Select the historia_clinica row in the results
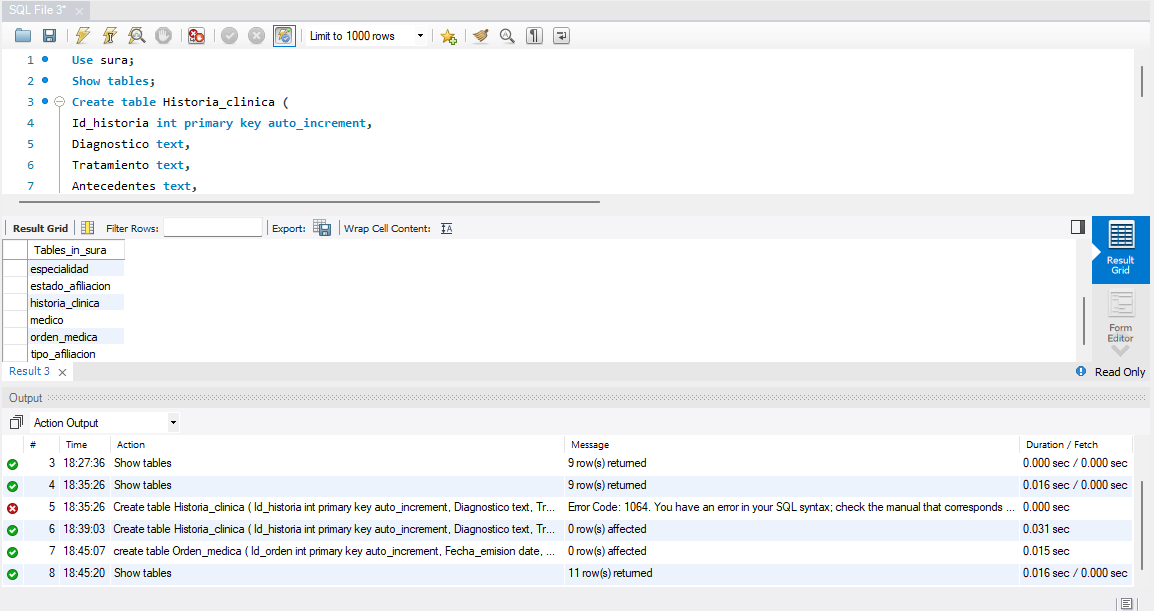Image resolution: width=1154 pixels, height=611 pixels. (65, 303)
